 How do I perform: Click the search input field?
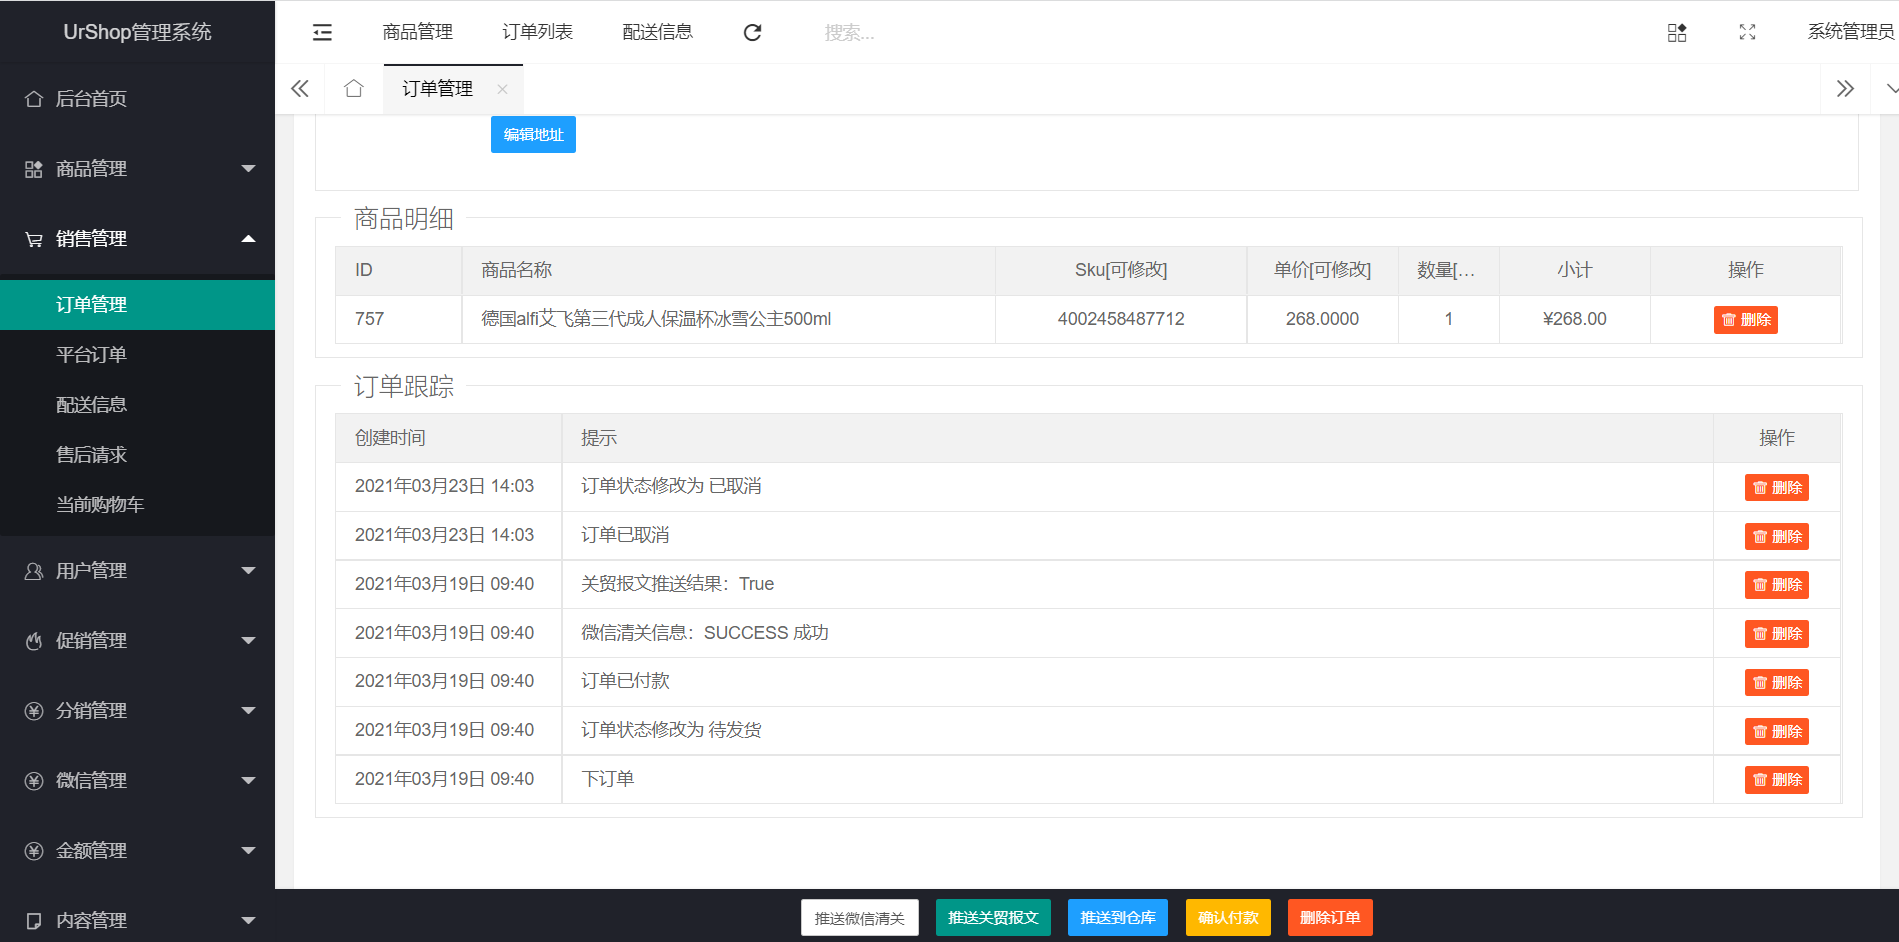(x=900, y=33)
